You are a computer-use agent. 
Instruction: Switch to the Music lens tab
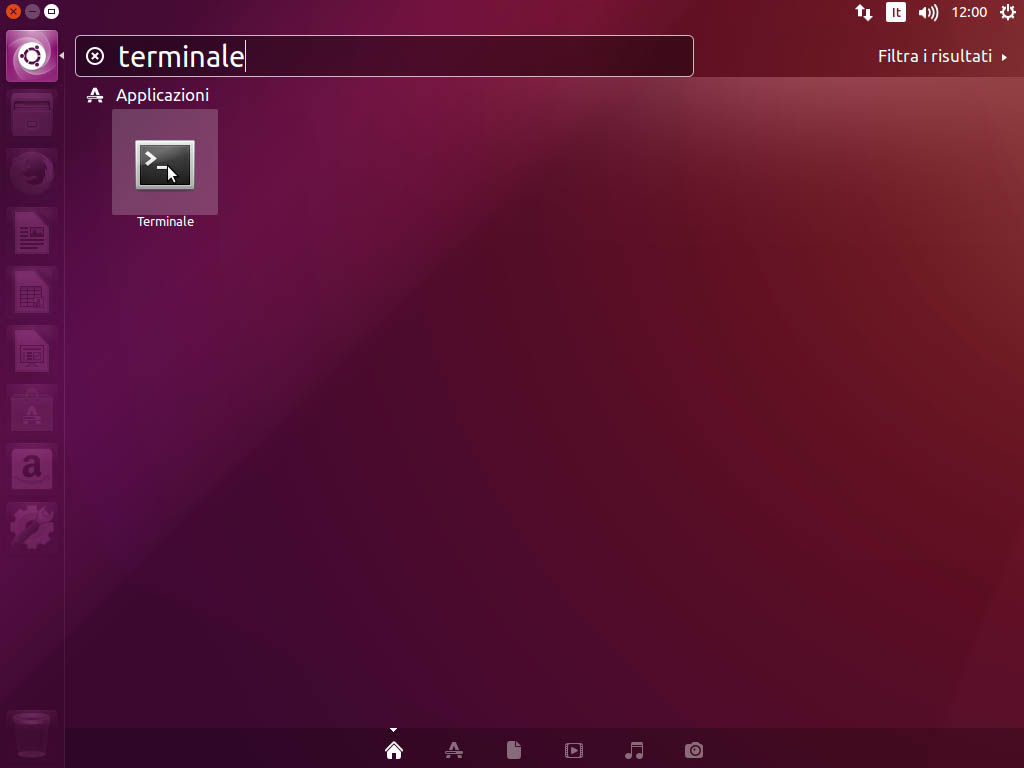tap(633, 750)
